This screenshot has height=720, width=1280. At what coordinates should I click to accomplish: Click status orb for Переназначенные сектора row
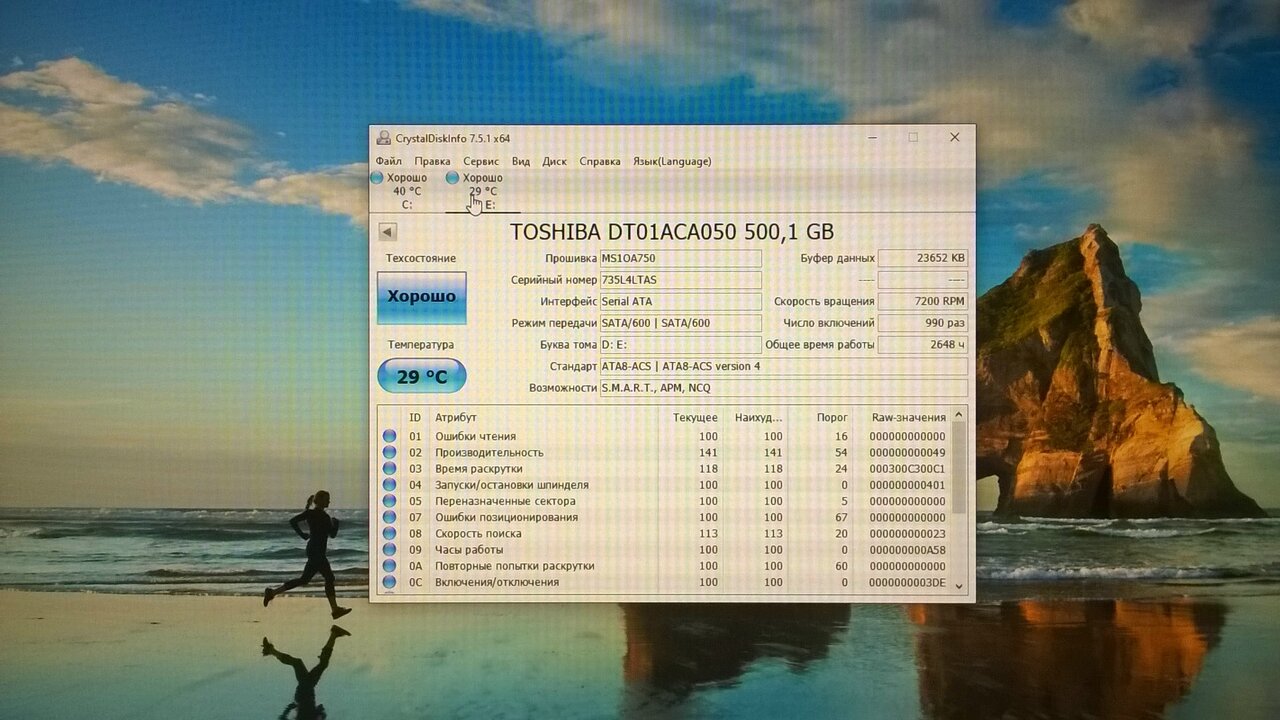(389, 501)
